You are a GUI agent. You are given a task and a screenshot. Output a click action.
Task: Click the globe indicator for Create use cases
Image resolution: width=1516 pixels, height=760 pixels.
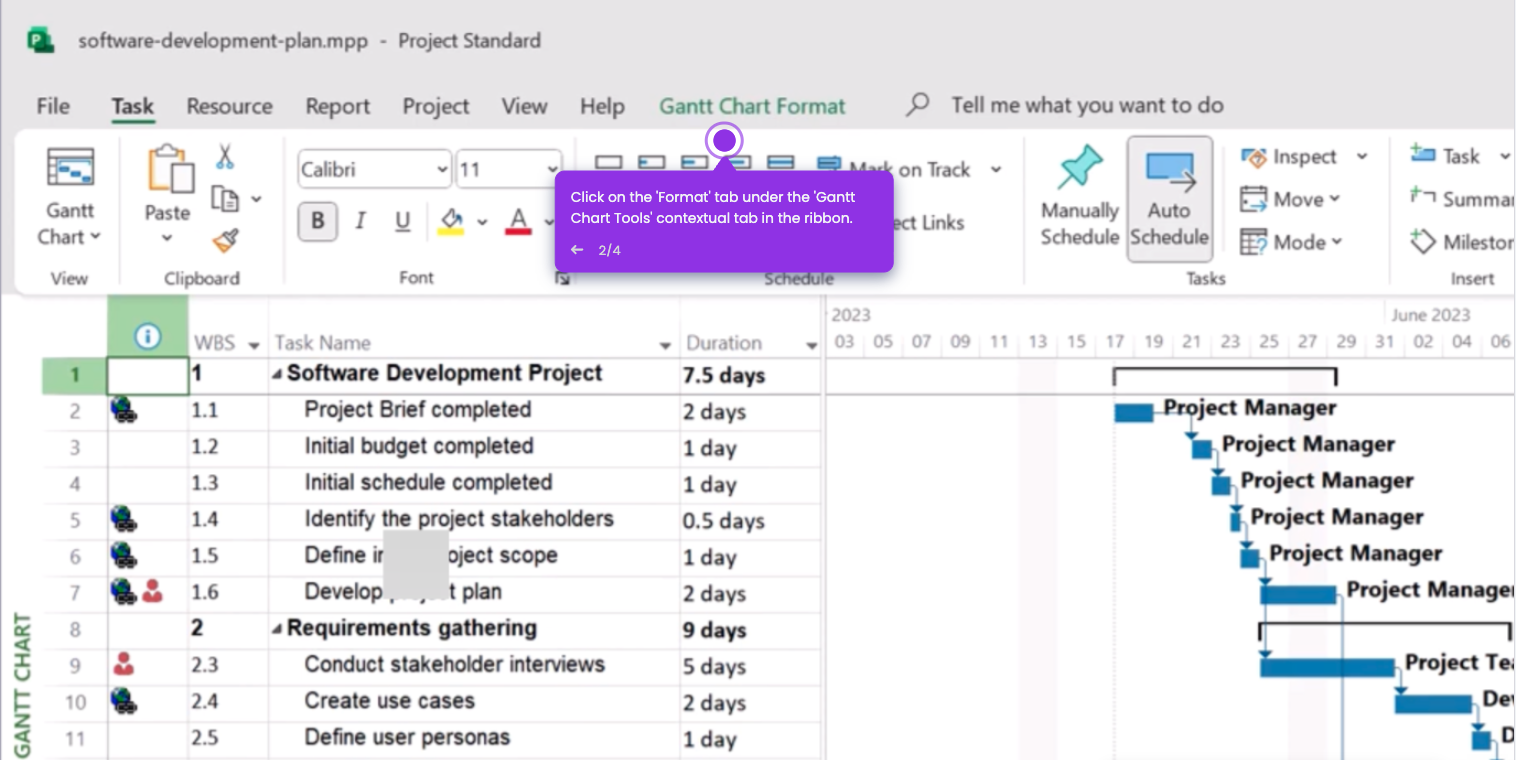[125, 701]
